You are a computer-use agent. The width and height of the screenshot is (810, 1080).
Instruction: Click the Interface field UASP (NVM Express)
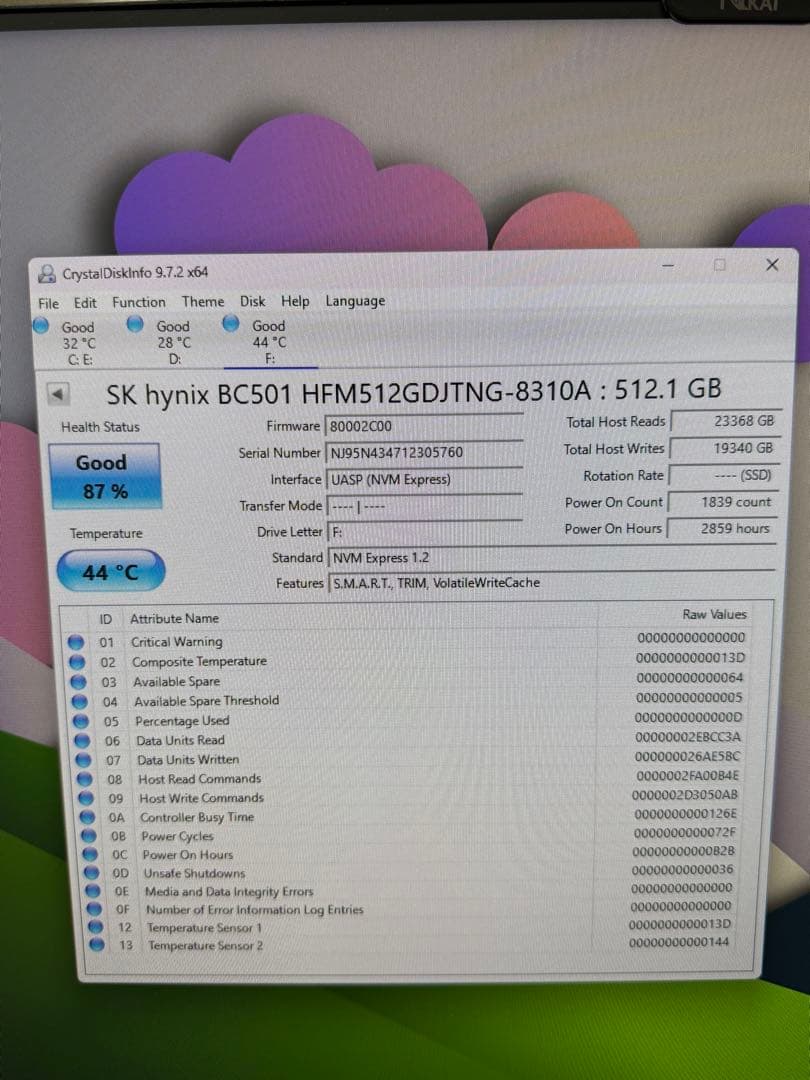(x=424, y=479)
